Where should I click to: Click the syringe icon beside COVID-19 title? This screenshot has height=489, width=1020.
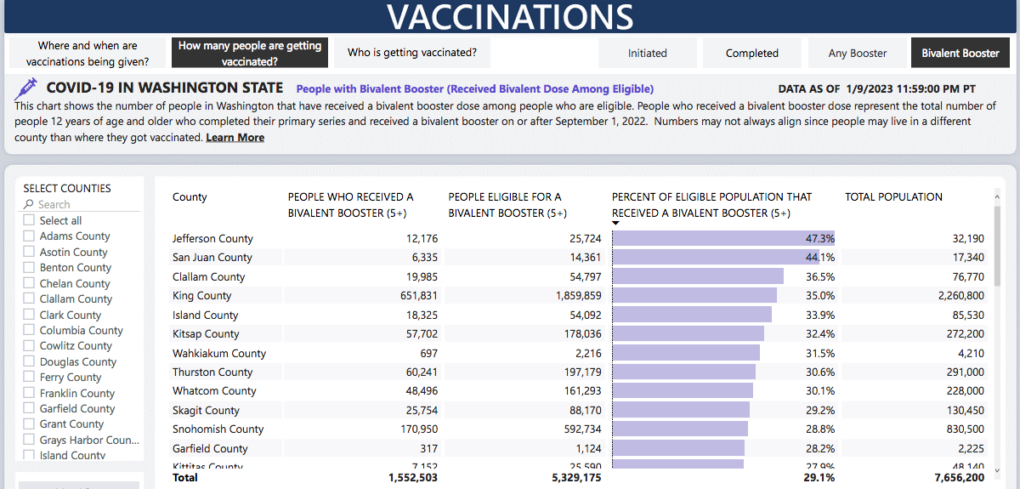pos(27,89)
